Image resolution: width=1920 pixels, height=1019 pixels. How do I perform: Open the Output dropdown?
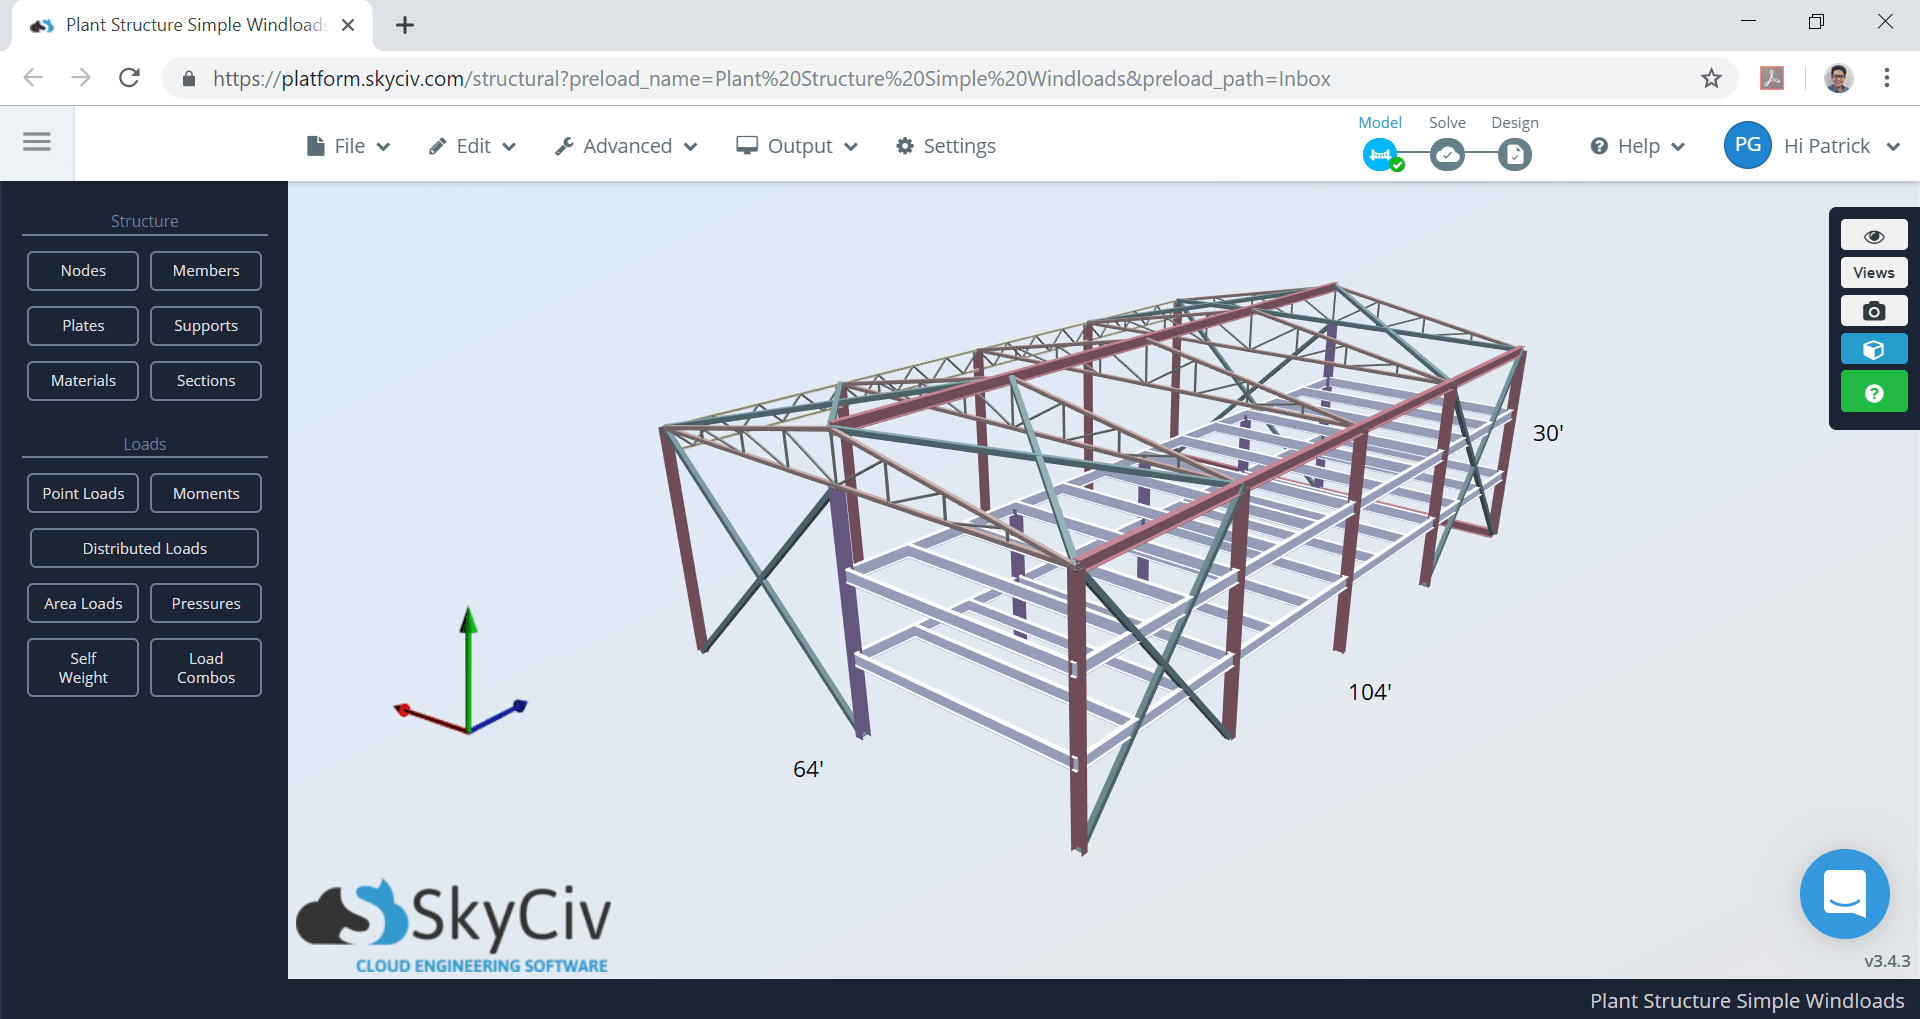coord(797,145)
